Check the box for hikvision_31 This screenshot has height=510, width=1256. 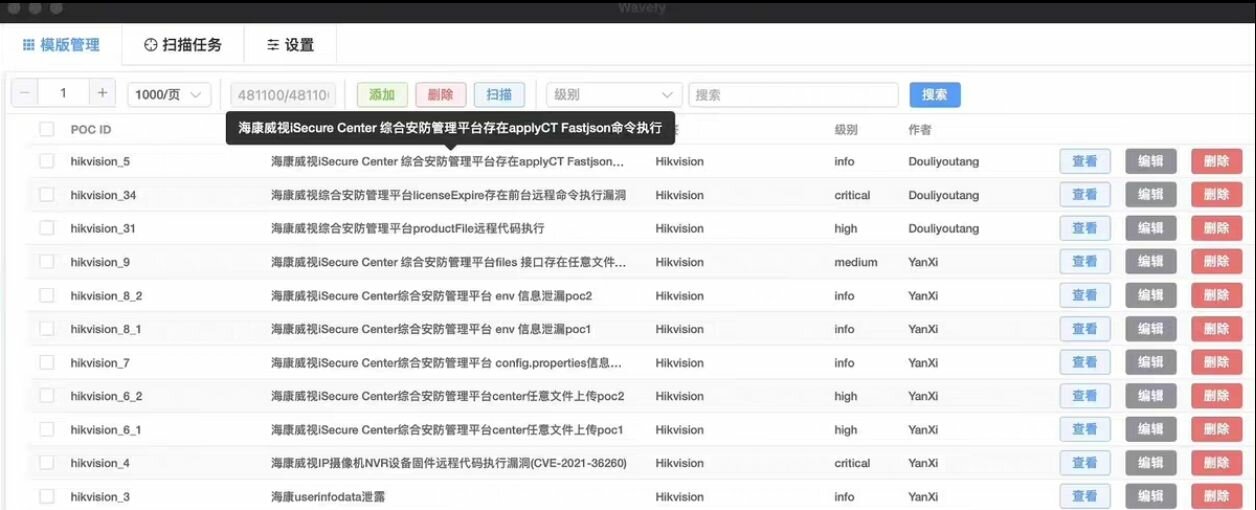click(47, 228)
